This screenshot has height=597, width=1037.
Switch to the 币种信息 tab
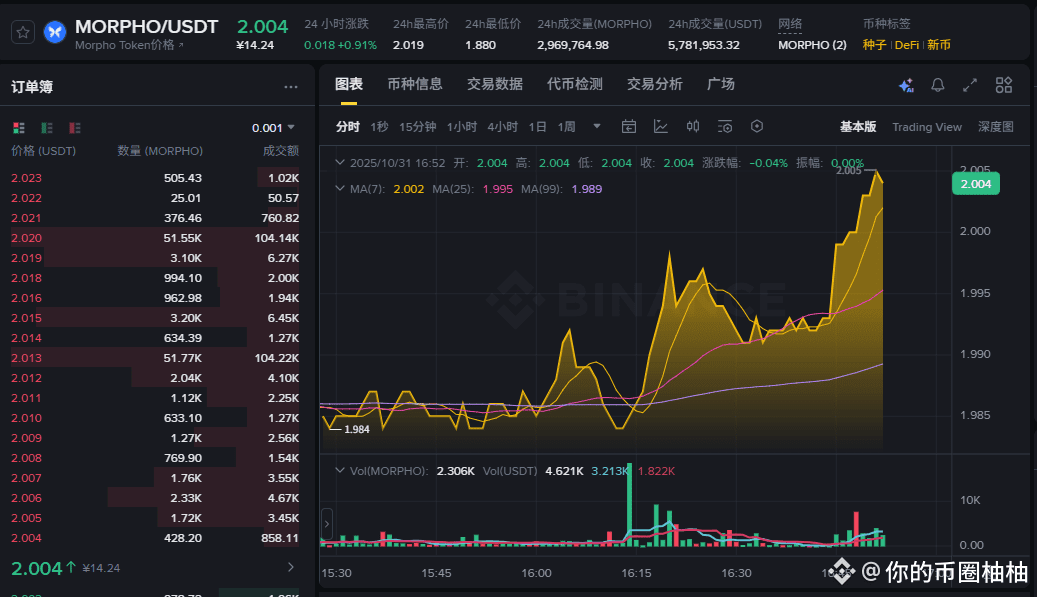[x=415, y=84]
